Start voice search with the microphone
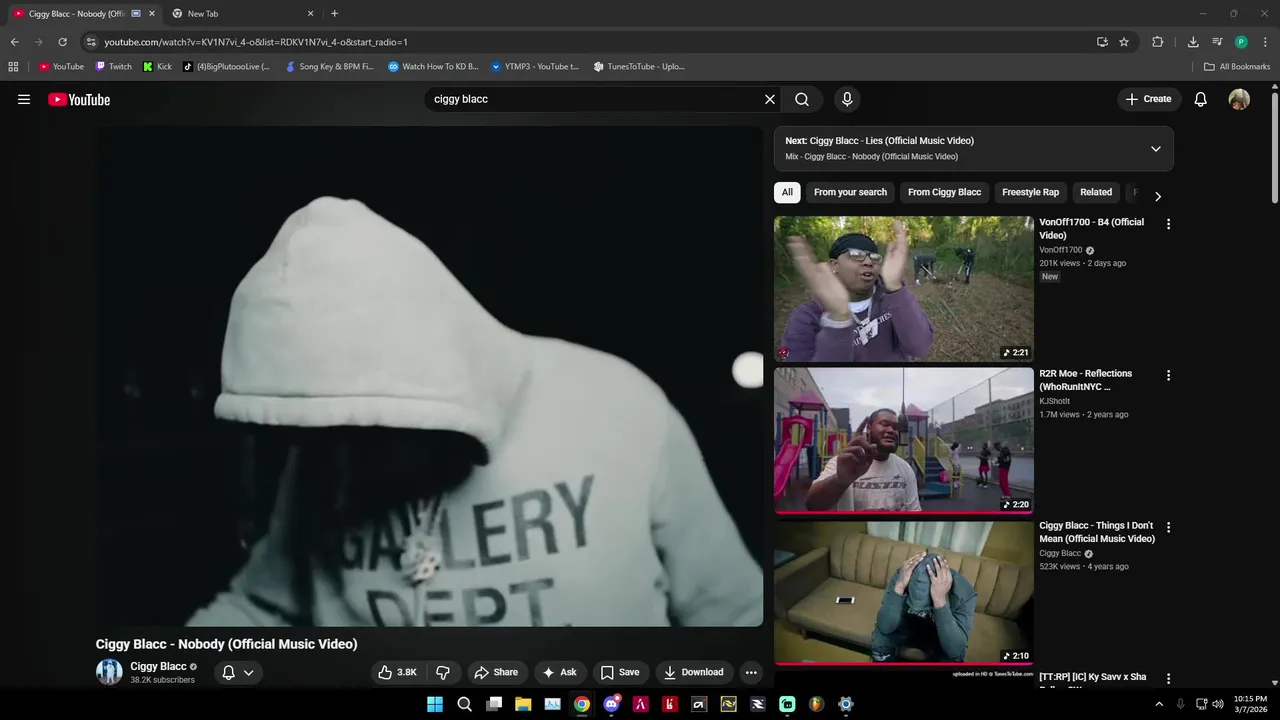Screen dimensions: 1280x720 [847, 99]
